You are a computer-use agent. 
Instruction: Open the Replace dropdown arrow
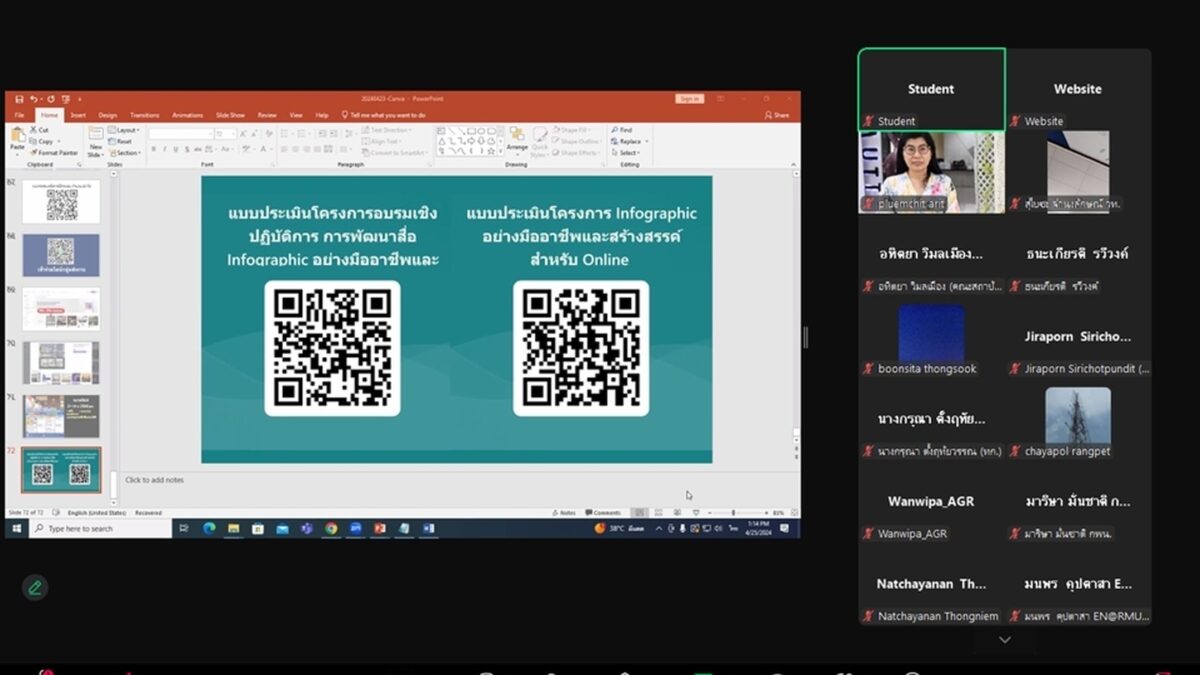646,142
